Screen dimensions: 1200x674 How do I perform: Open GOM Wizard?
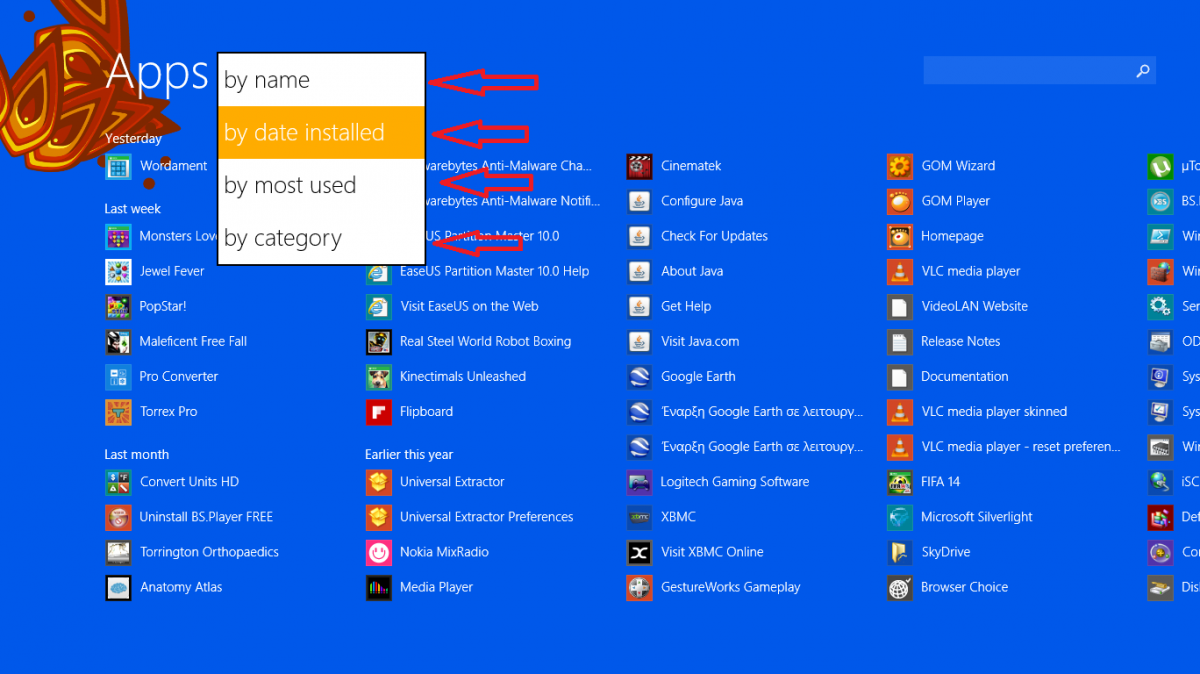pos(942,166)
